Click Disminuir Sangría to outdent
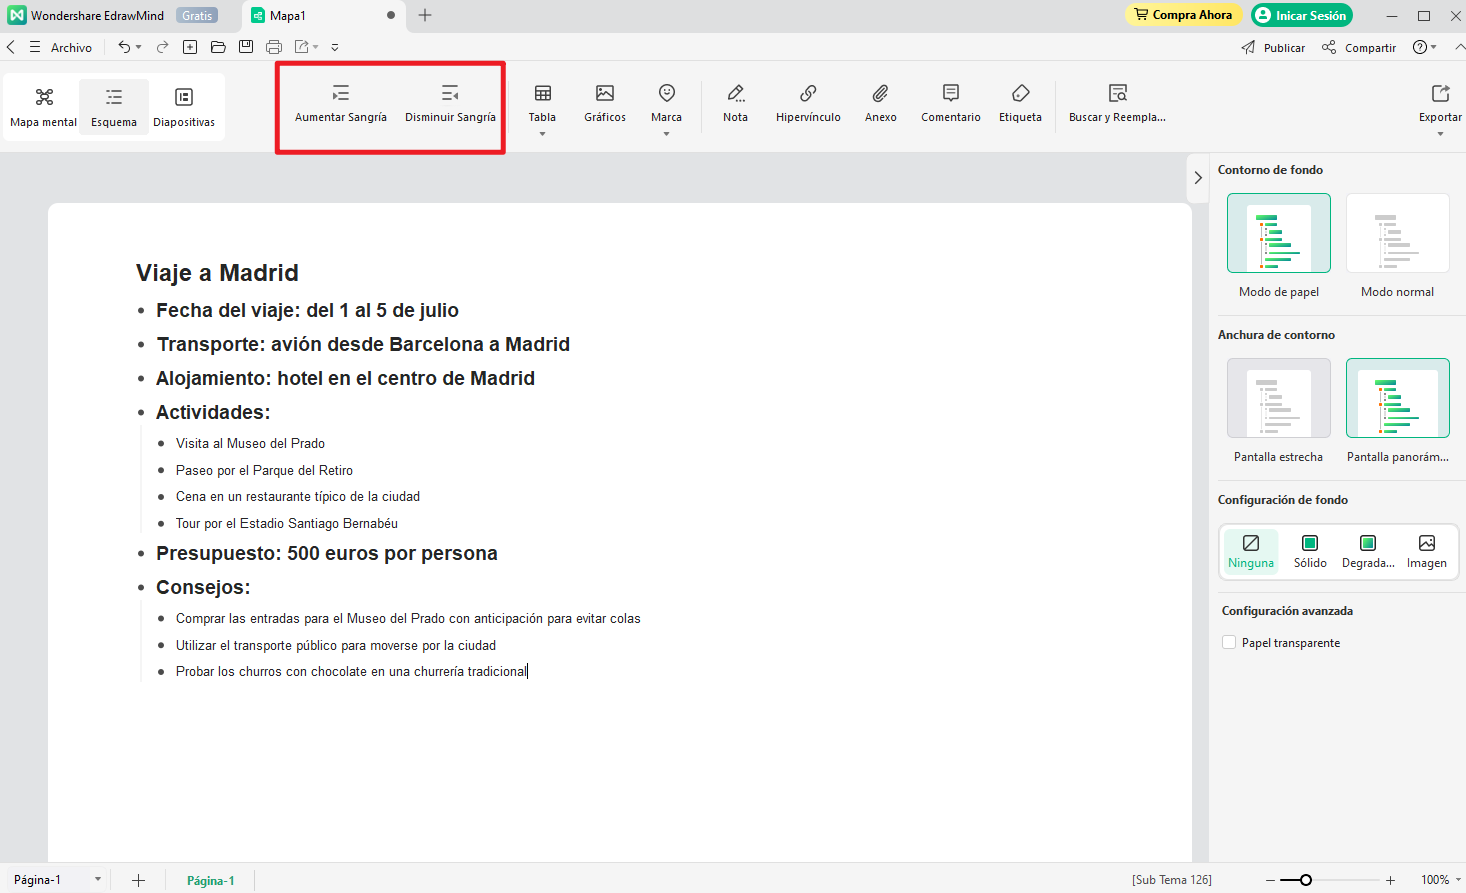 [x=450, y=104]
